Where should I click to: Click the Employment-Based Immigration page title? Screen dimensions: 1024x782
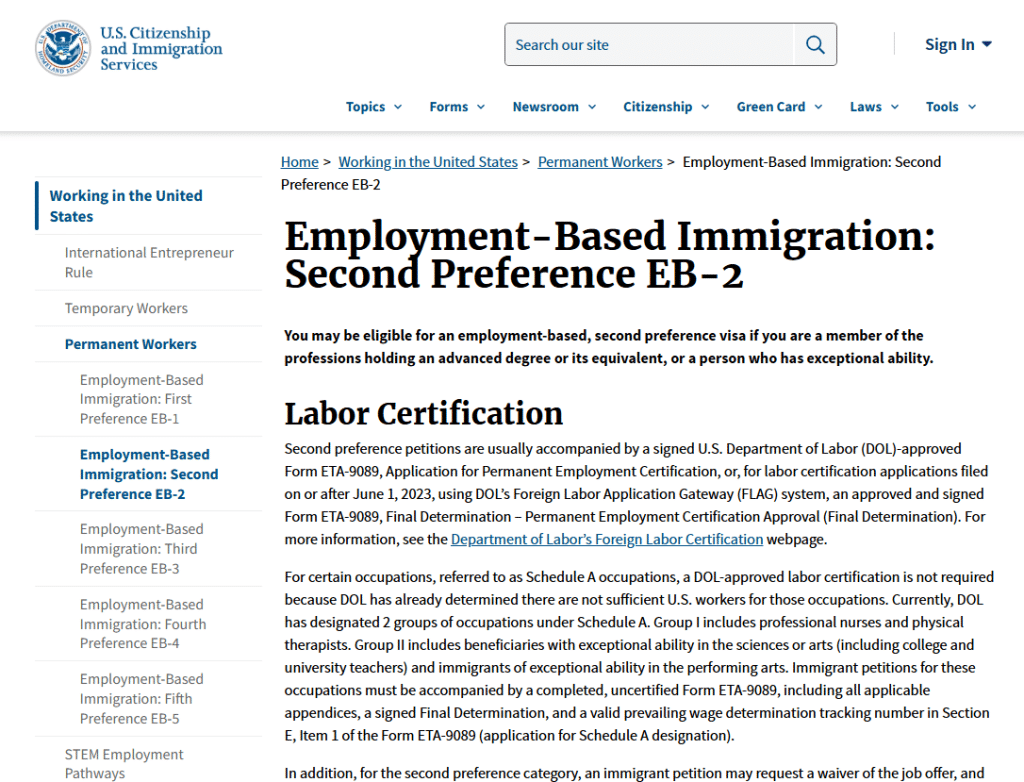[x=609, y=255]
